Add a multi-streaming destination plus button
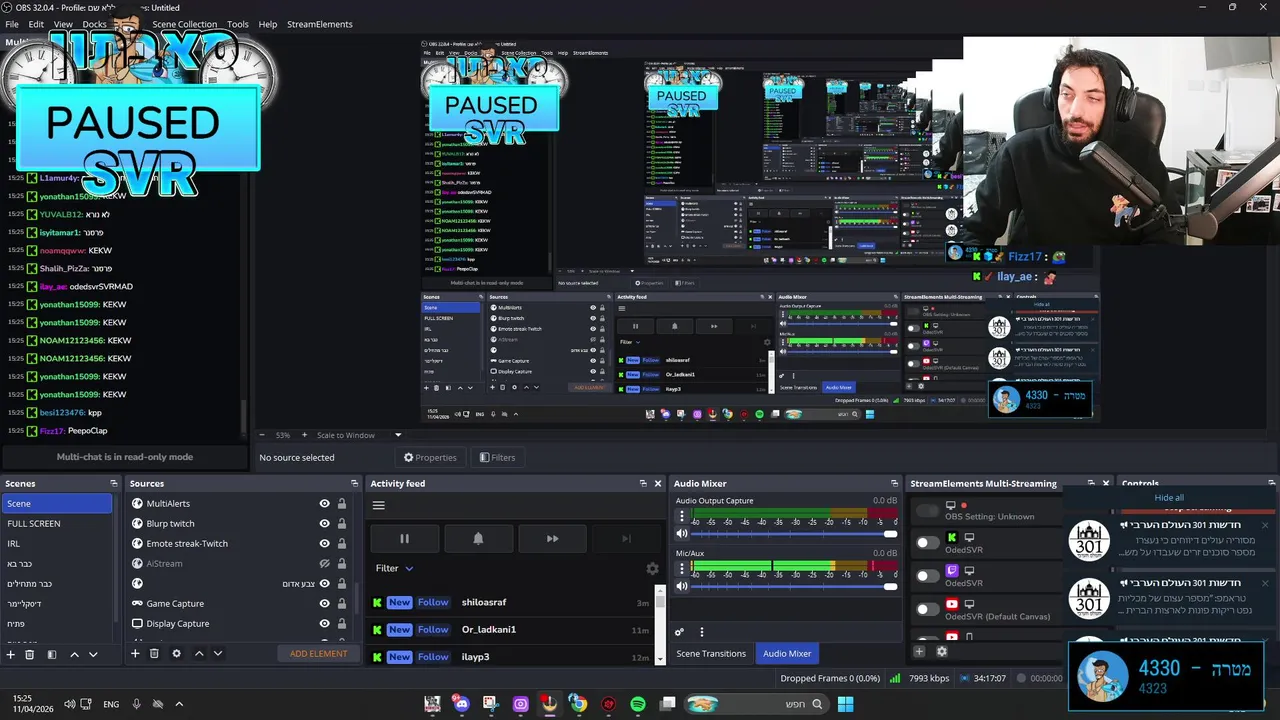This screenshot has height=720, width=1280. (x=919, y=652)
